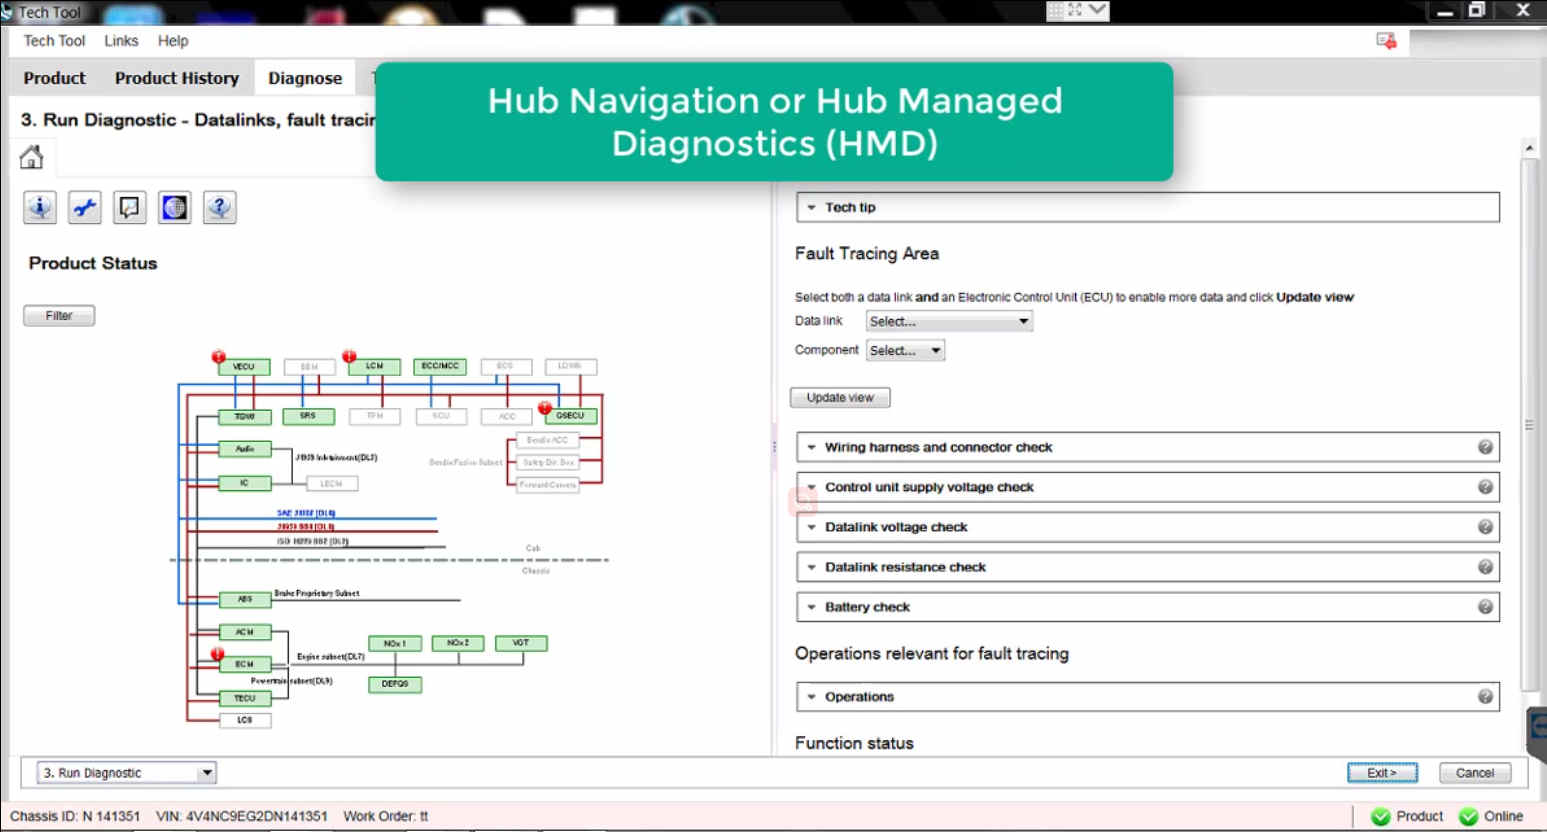Open the comment note toolbar icon

pos(130,208)
